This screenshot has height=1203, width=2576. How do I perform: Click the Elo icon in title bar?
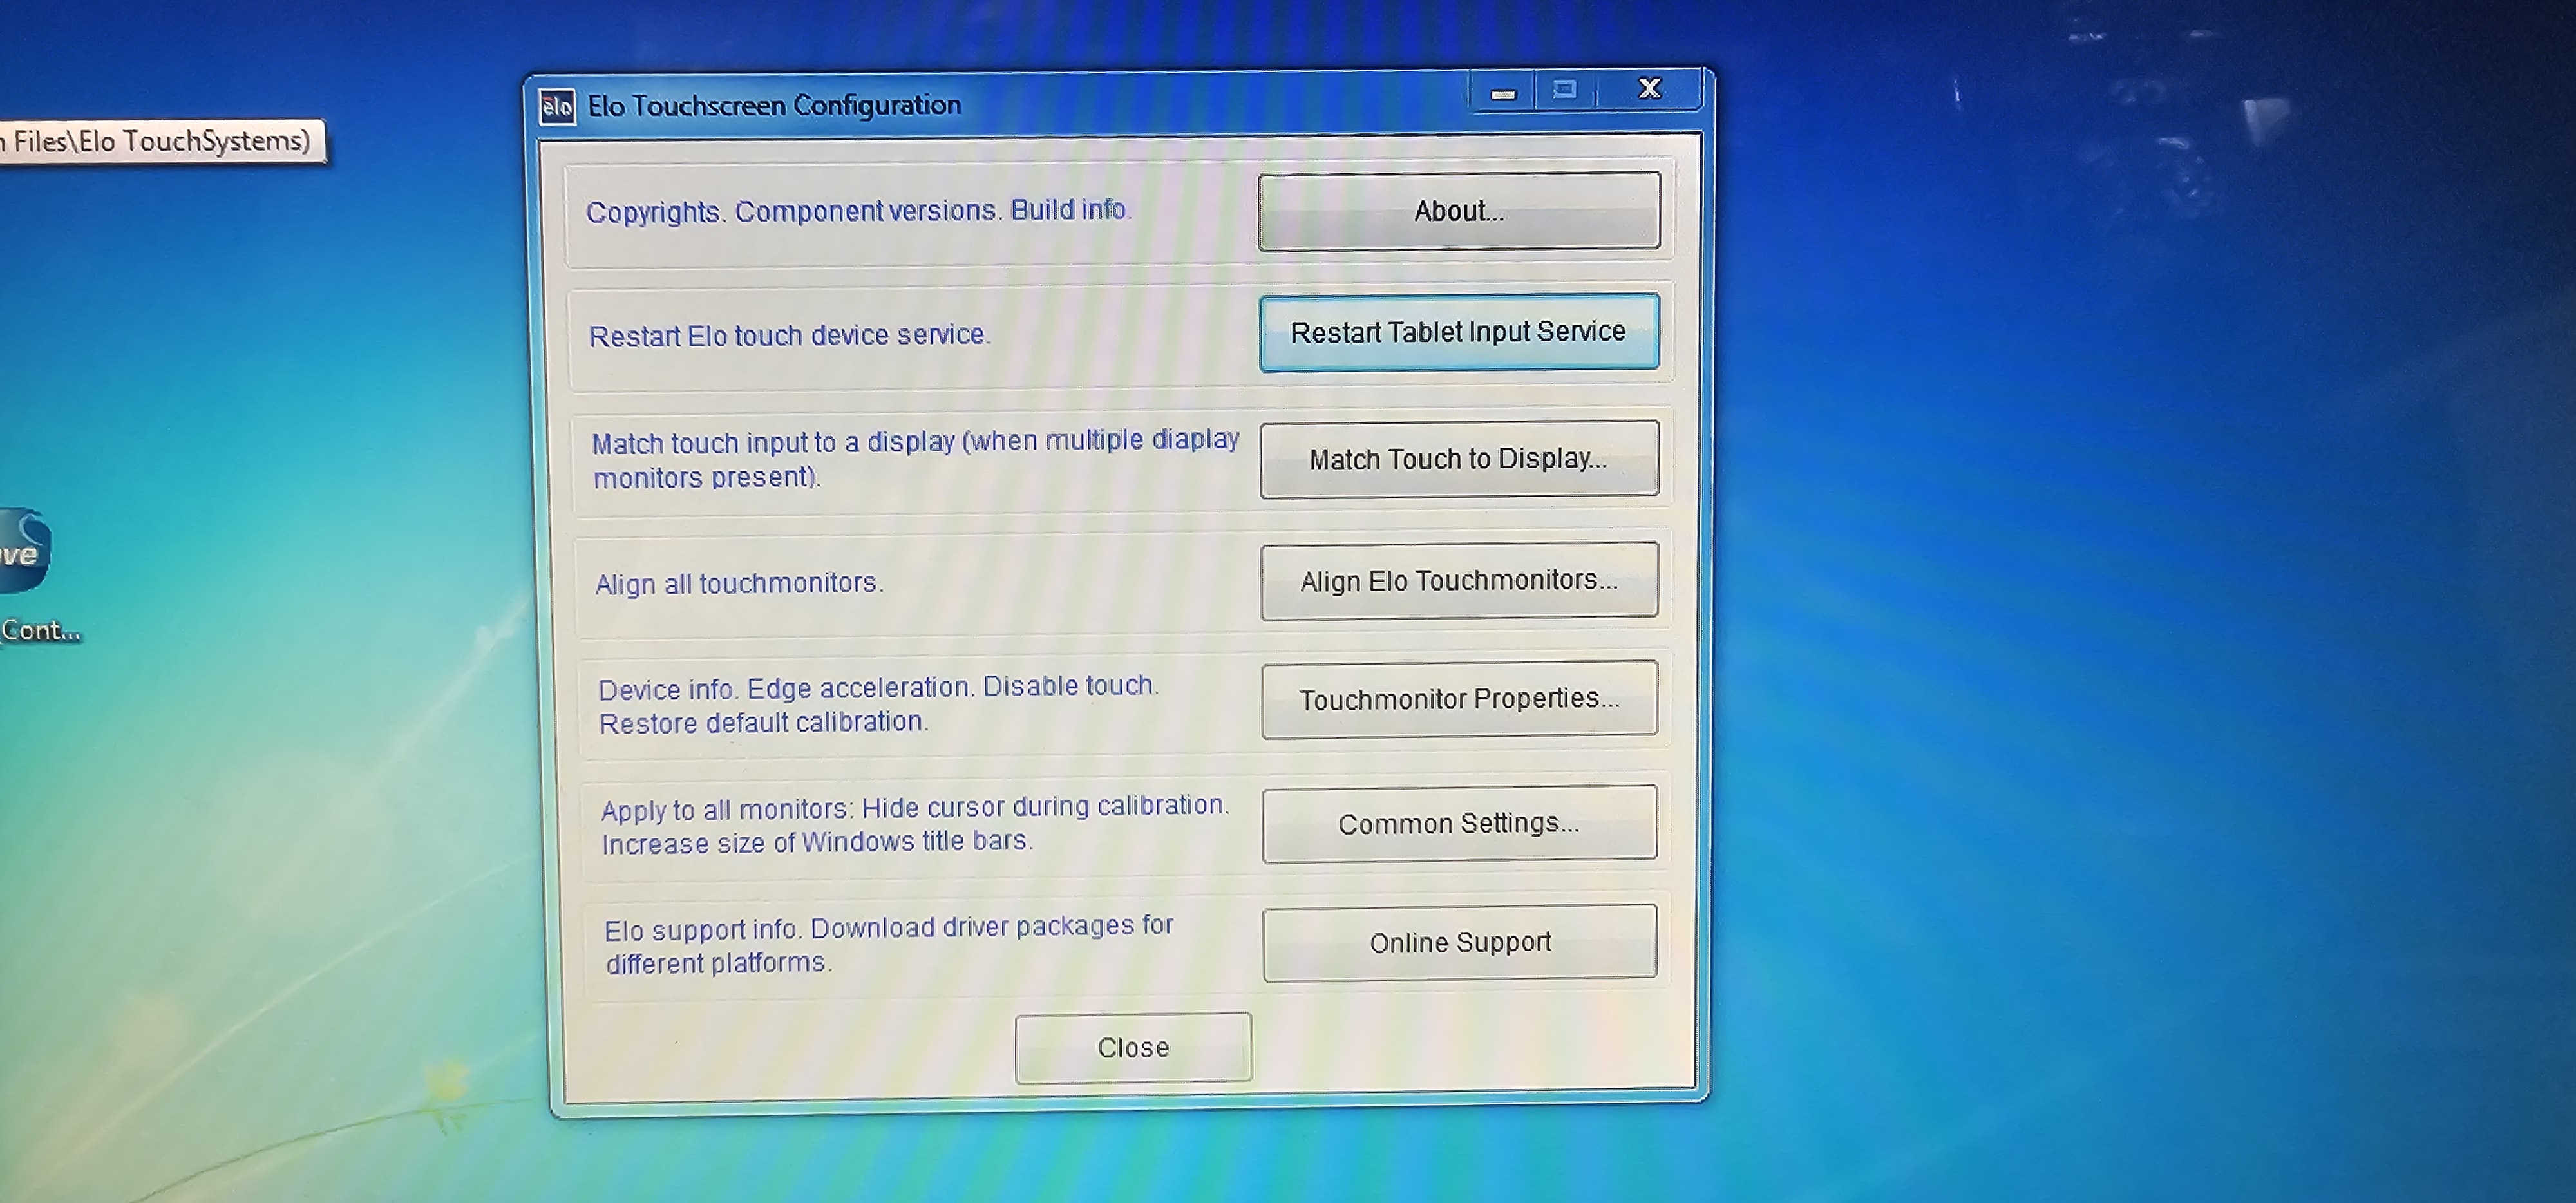click(x=557, y=106)
